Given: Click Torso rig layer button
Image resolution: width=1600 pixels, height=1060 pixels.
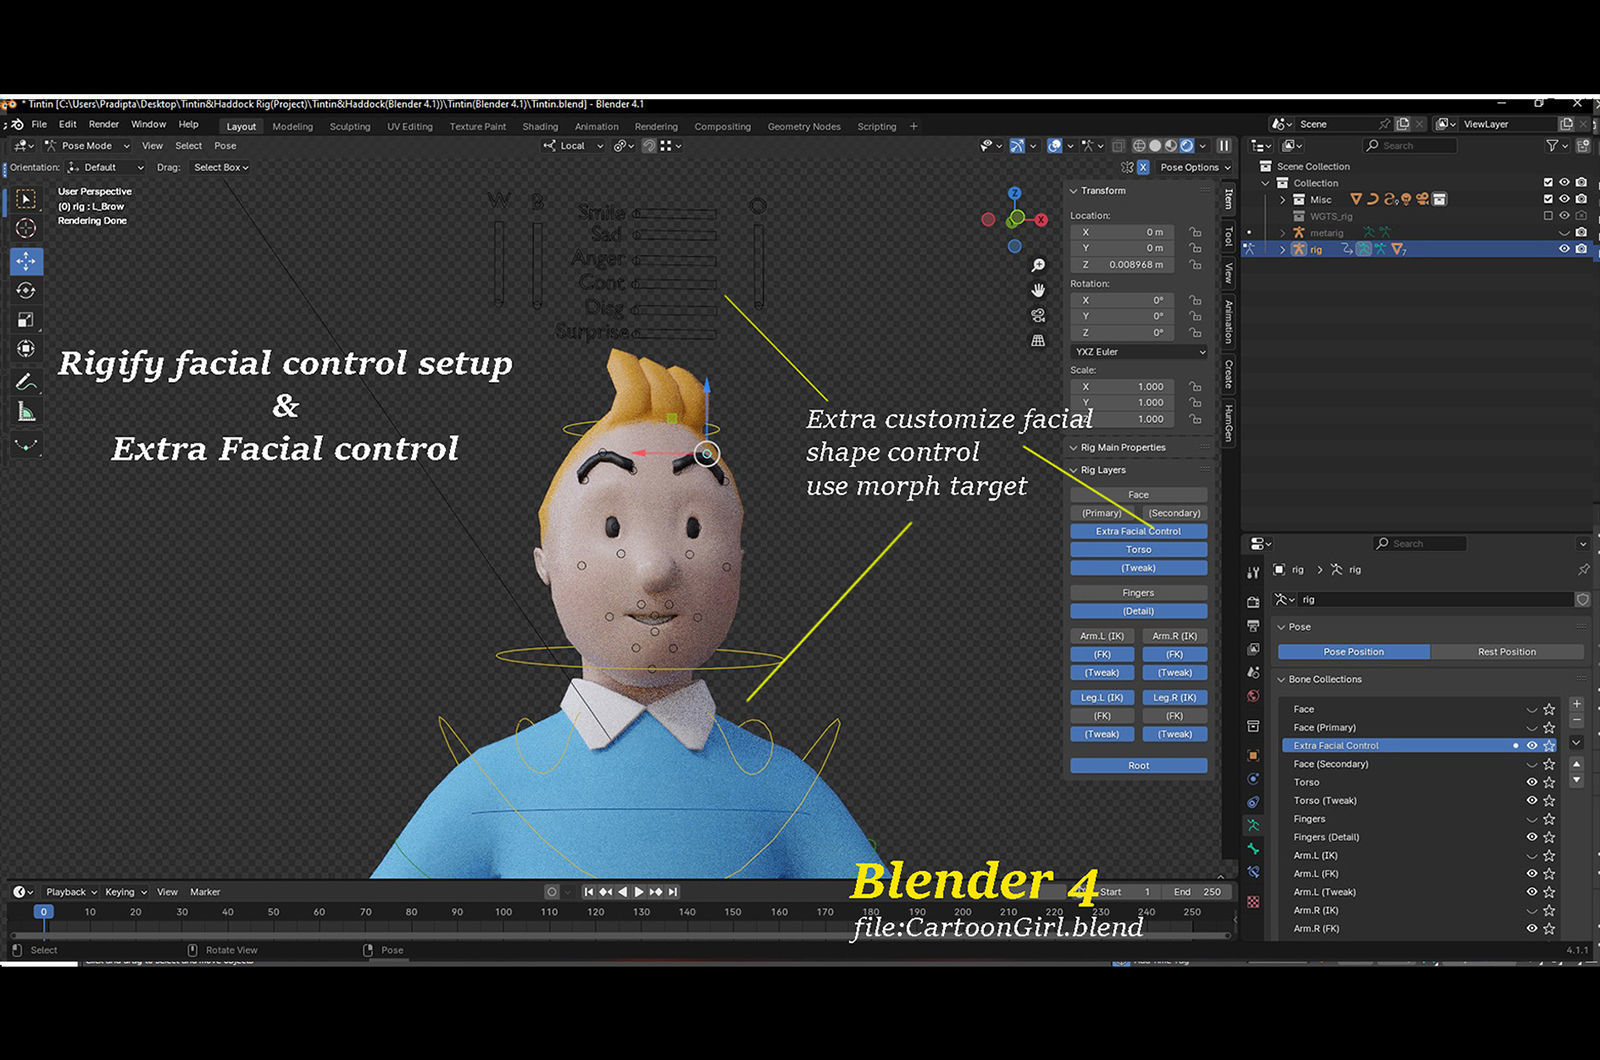Looking at the screenshot, I should (1139, 550).
